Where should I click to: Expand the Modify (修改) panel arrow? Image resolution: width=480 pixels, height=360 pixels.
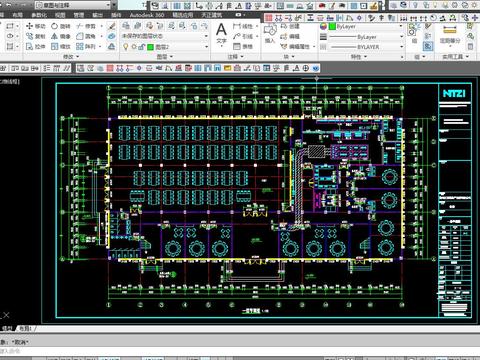pos(71,57)
